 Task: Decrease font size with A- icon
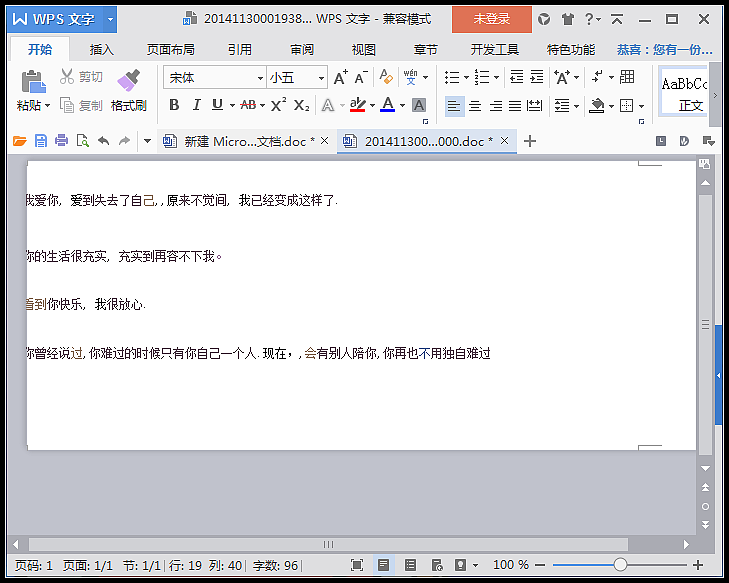(x=361, y=78)
